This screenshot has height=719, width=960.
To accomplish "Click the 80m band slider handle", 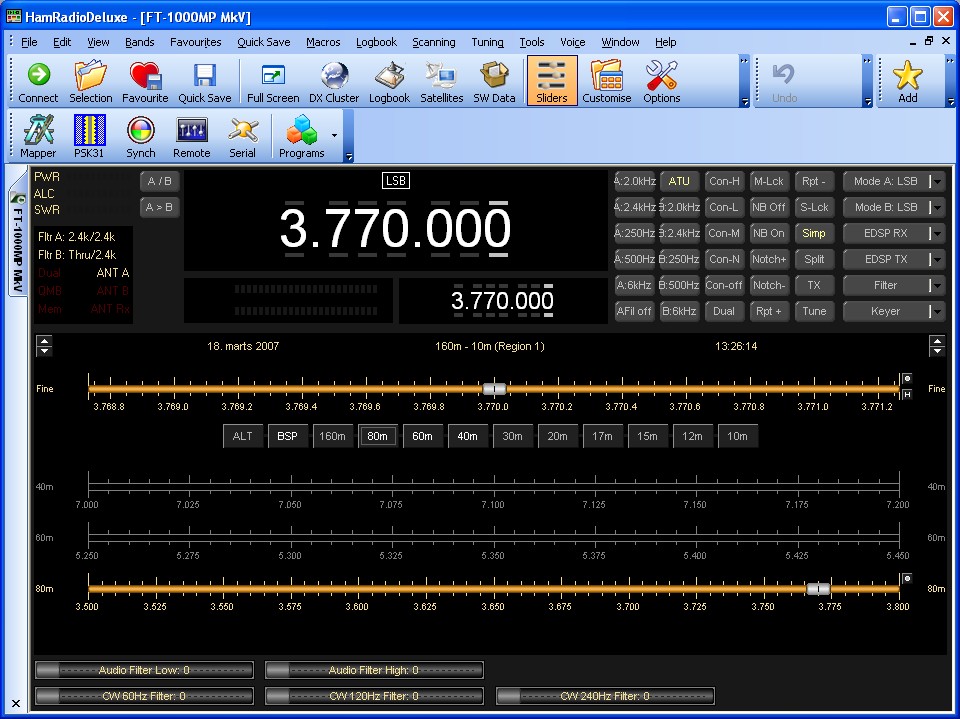I will point(819,589).
